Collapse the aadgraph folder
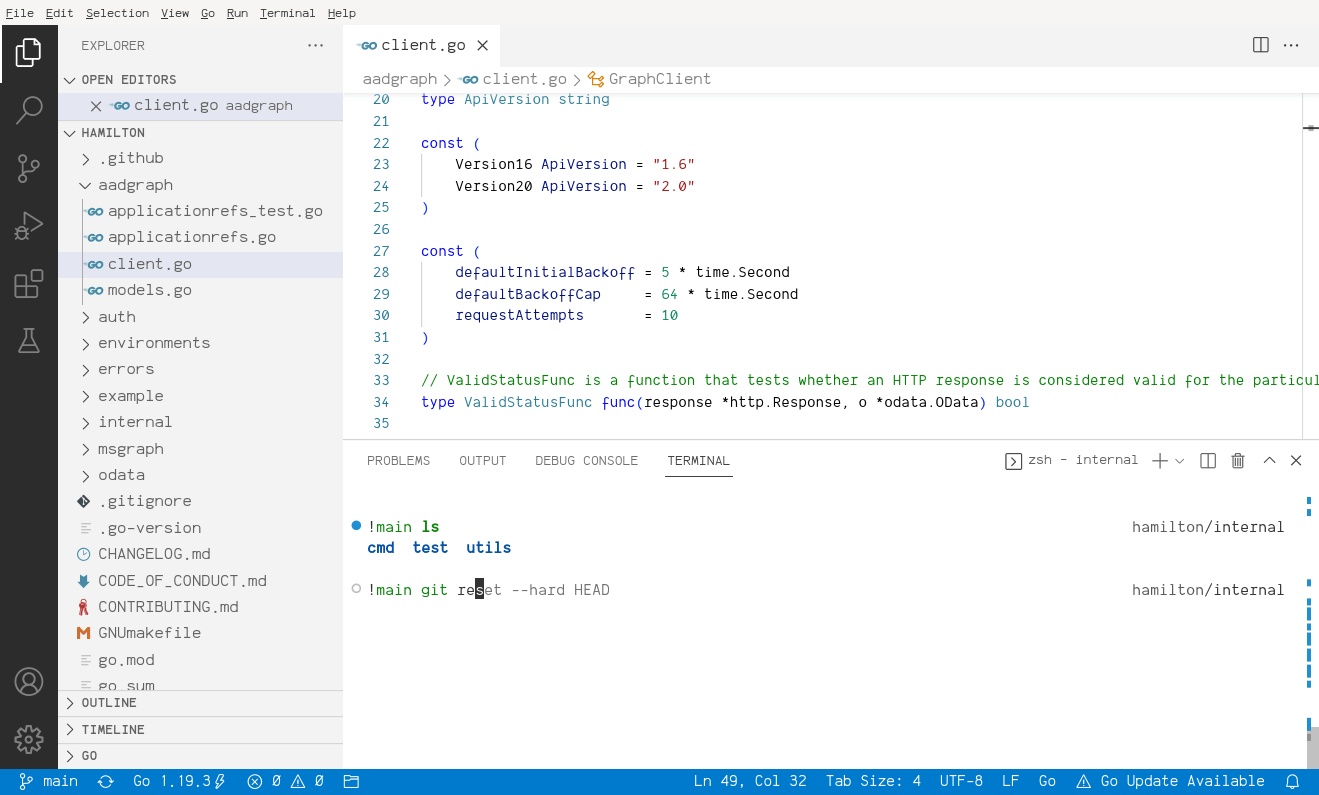 point(135,185)
